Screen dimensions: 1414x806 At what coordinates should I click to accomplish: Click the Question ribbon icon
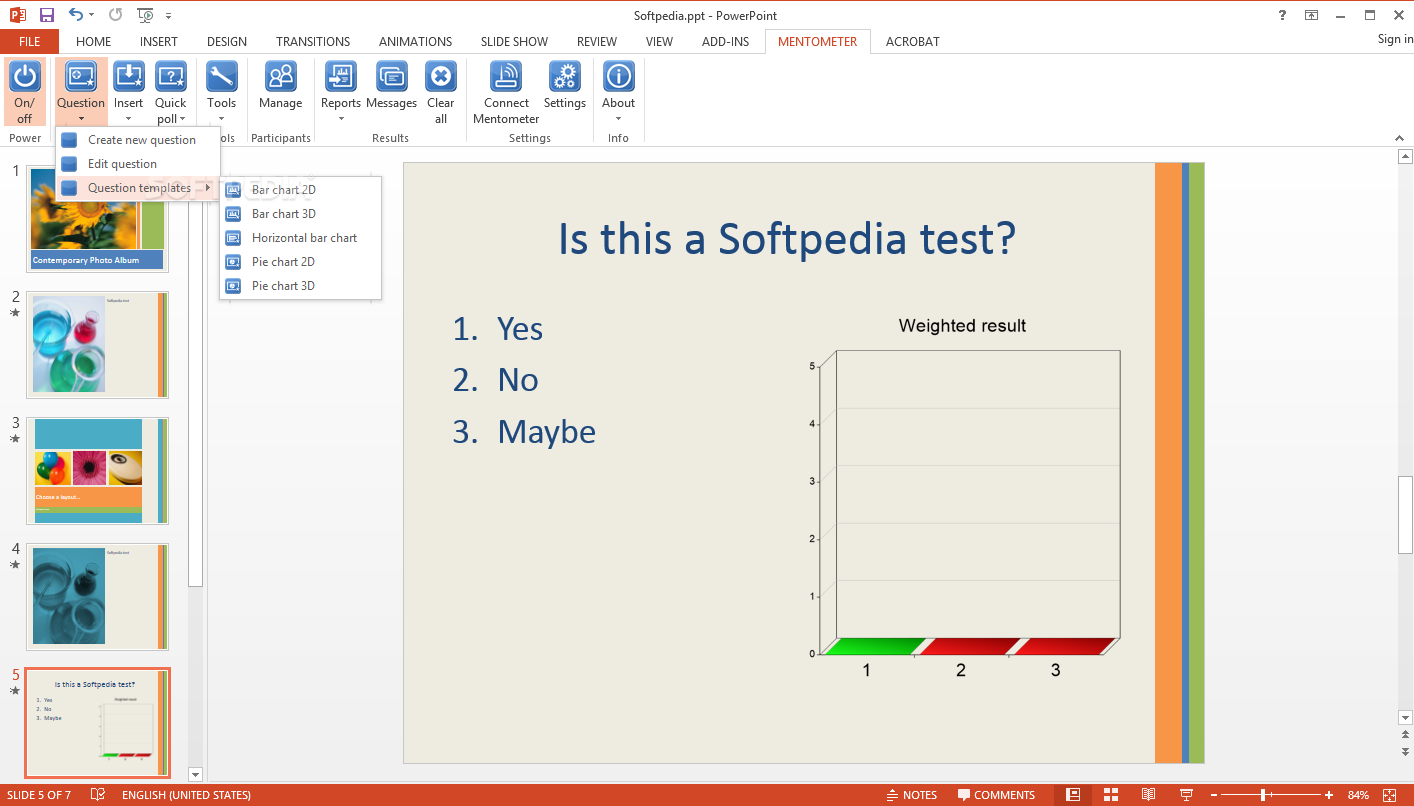[81, 77]
